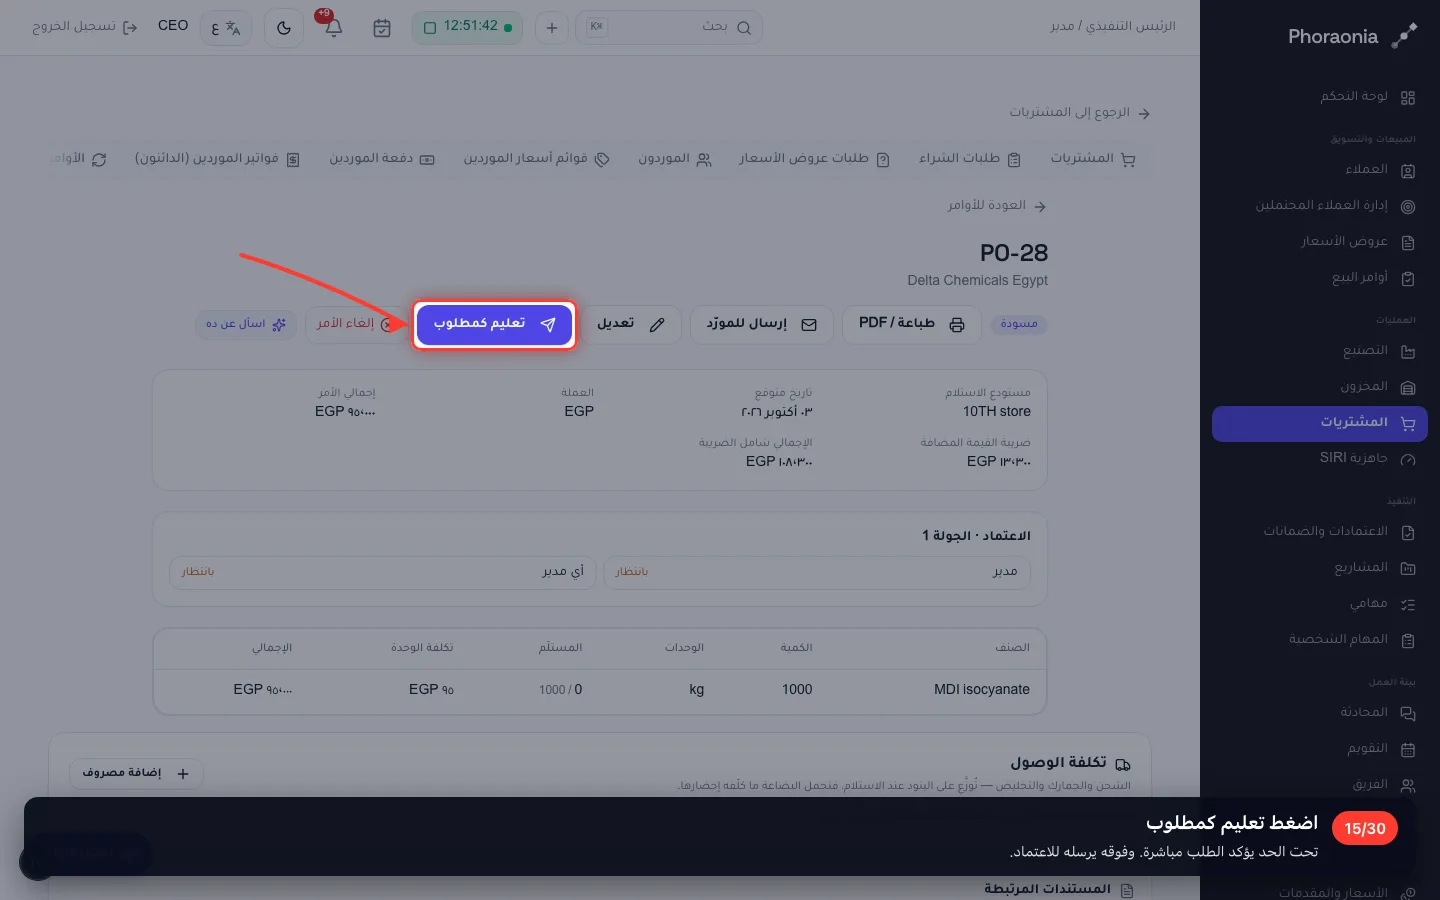
Task: Open the 'تعديل' edit button
Action: 631,324
